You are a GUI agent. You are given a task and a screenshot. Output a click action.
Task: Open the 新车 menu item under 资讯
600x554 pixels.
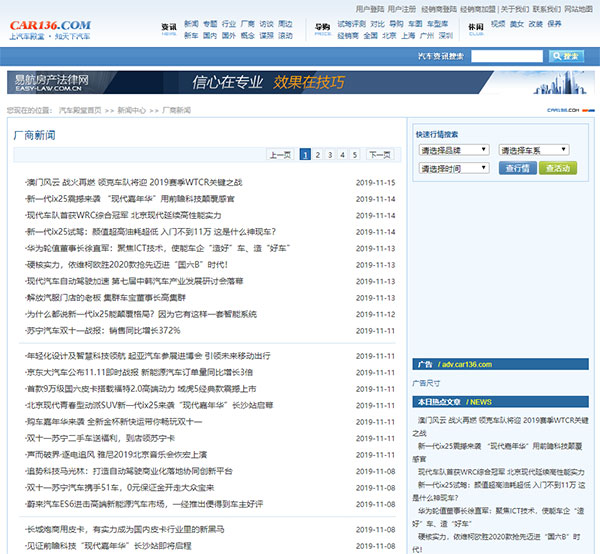point(191,36)
